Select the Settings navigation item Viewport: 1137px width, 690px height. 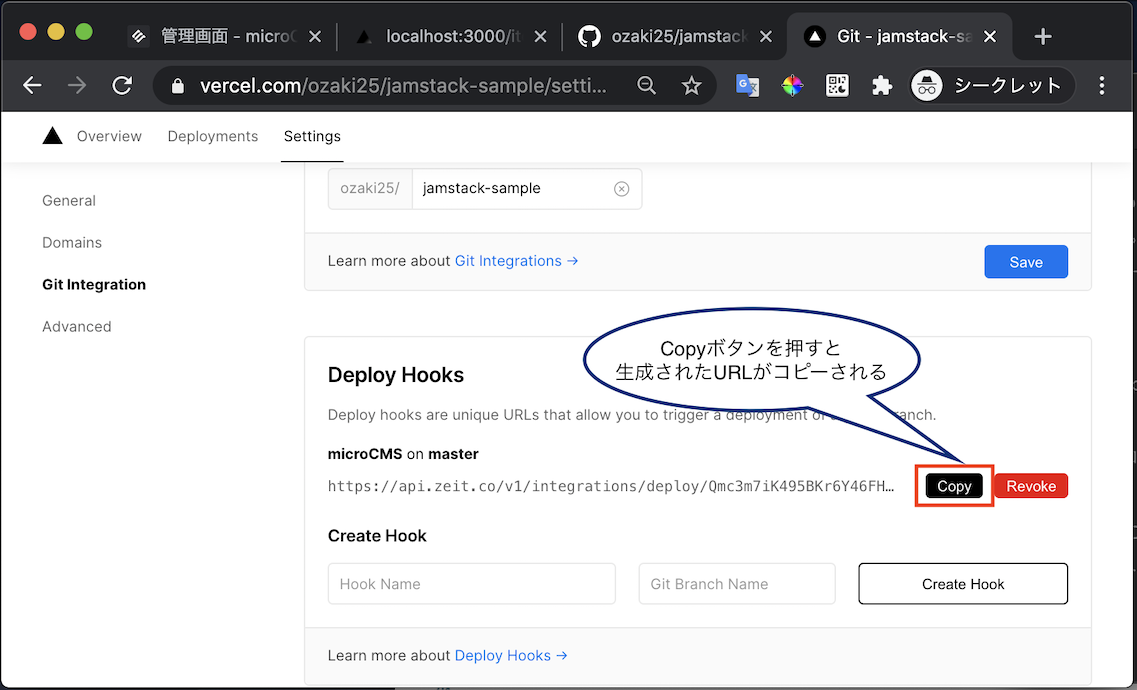pyautogui.click(x=312, y=136)
